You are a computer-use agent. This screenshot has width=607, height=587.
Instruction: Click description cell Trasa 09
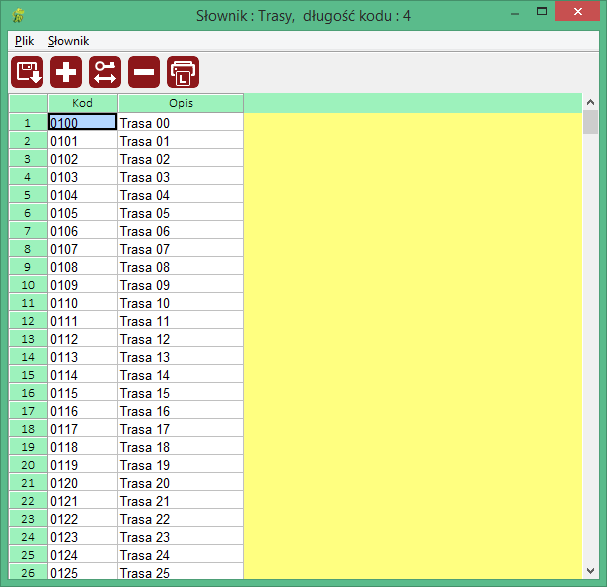tap(181, 285)
